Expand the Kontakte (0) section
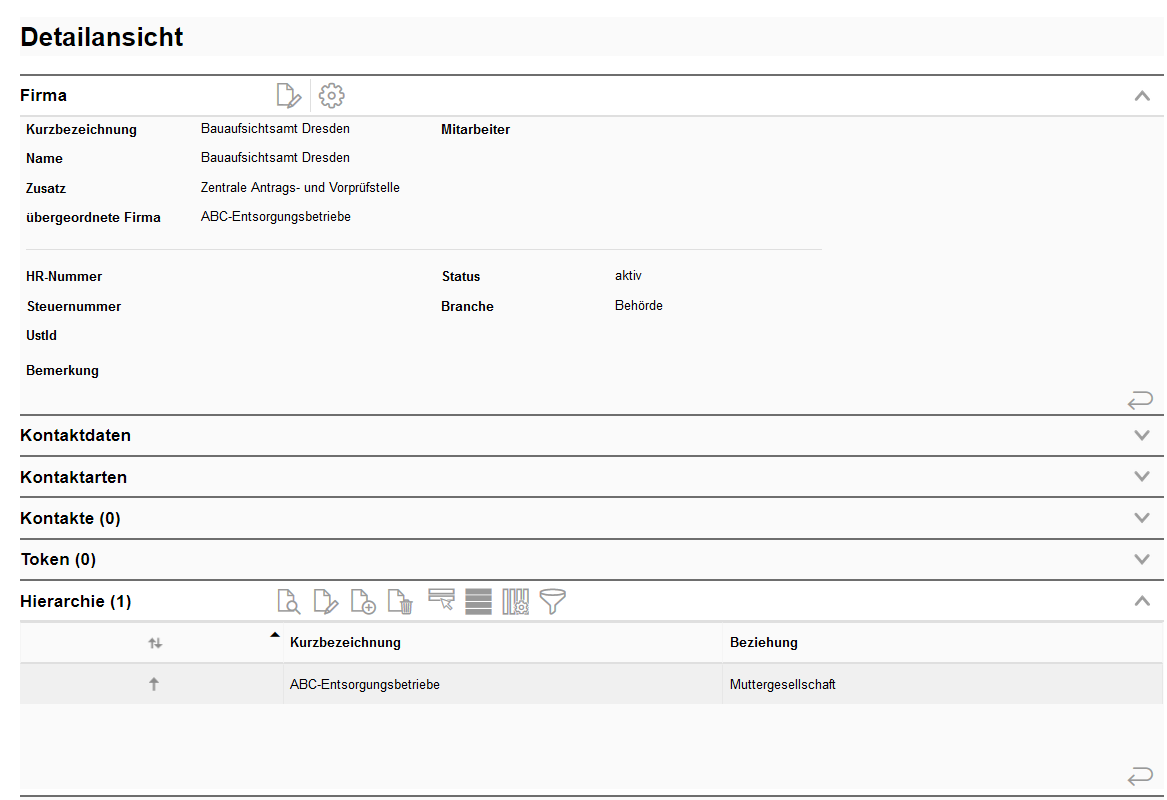Image resolution: width=1167 pixels, height=800 pixels. 1142,518
